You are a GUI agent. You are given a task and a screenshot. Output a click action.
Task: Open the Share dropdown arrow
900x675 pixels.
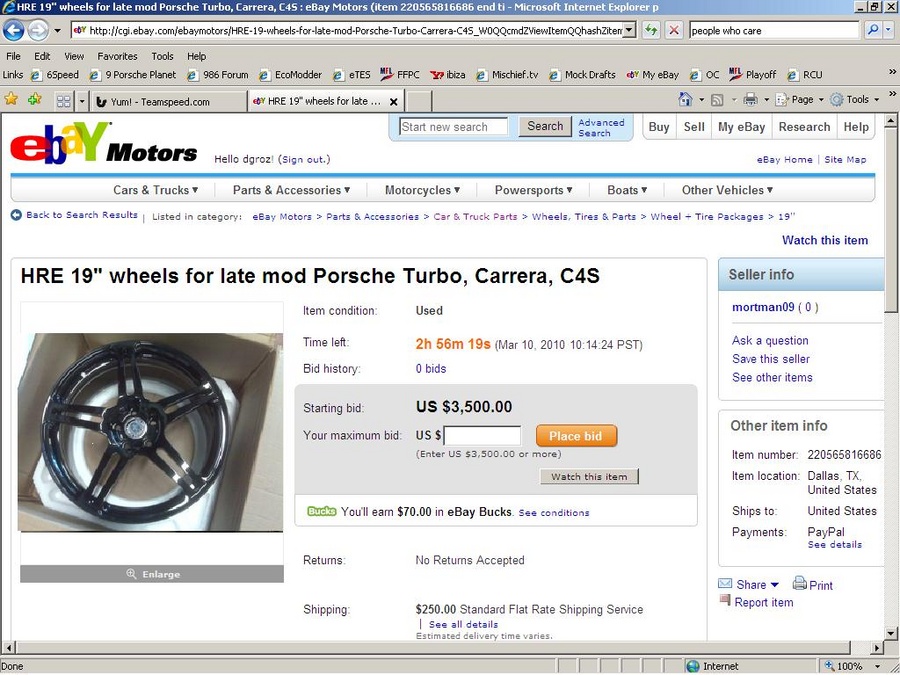click(x=774, y=585)
